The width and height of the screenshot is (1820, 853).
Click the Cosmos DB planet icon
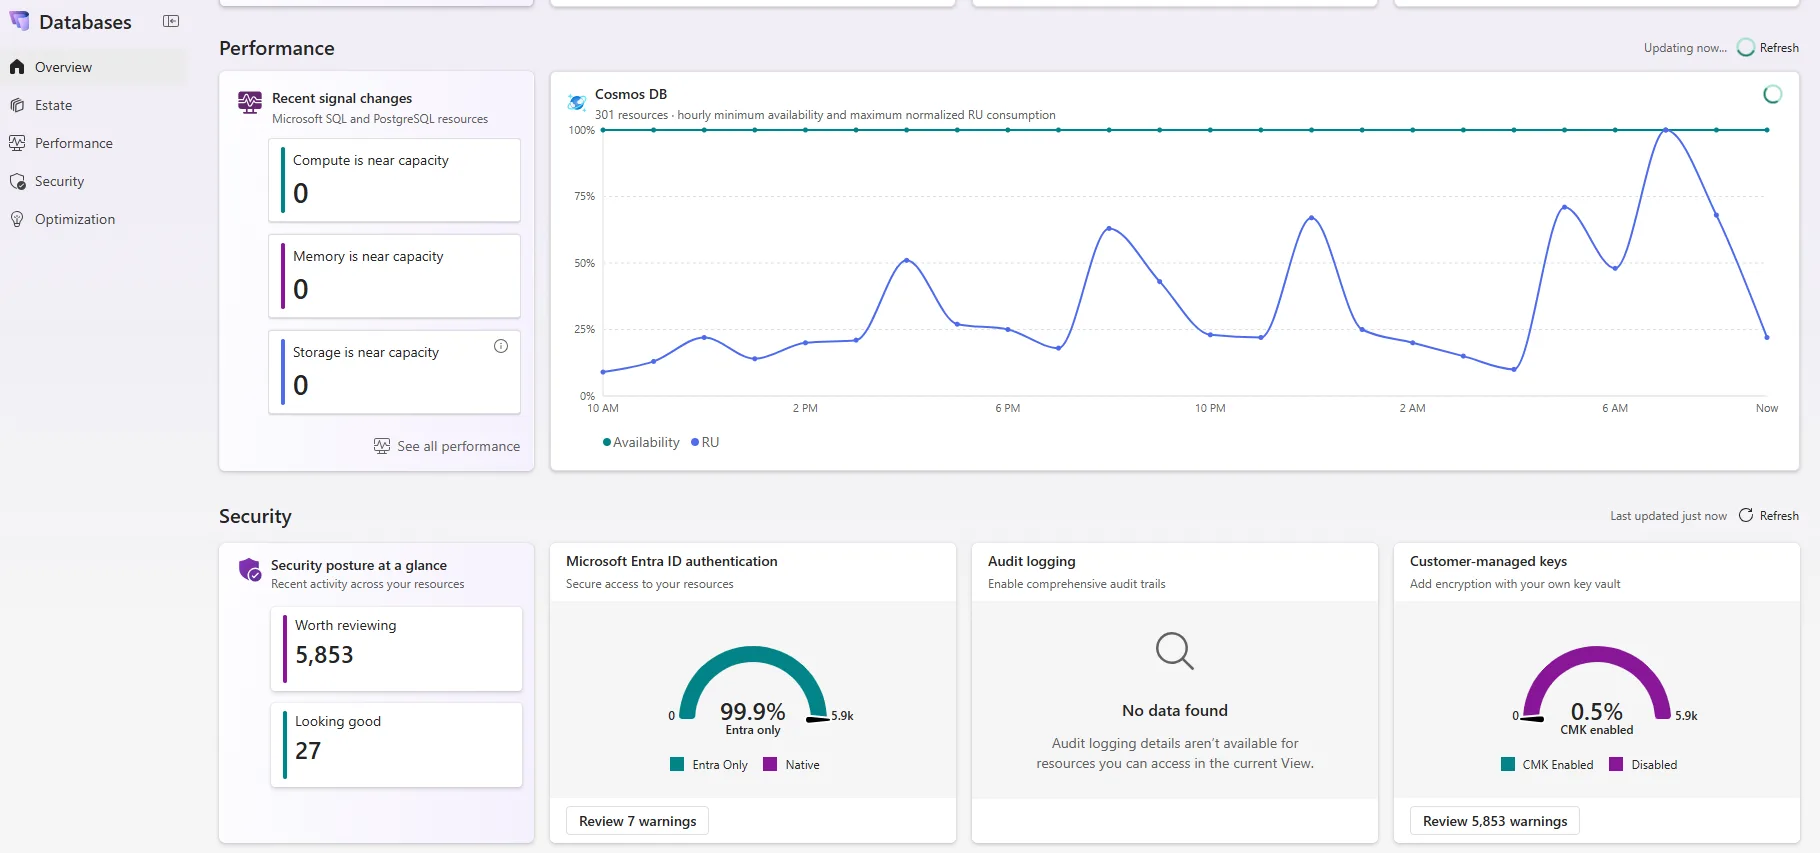[x=577, y=101]
